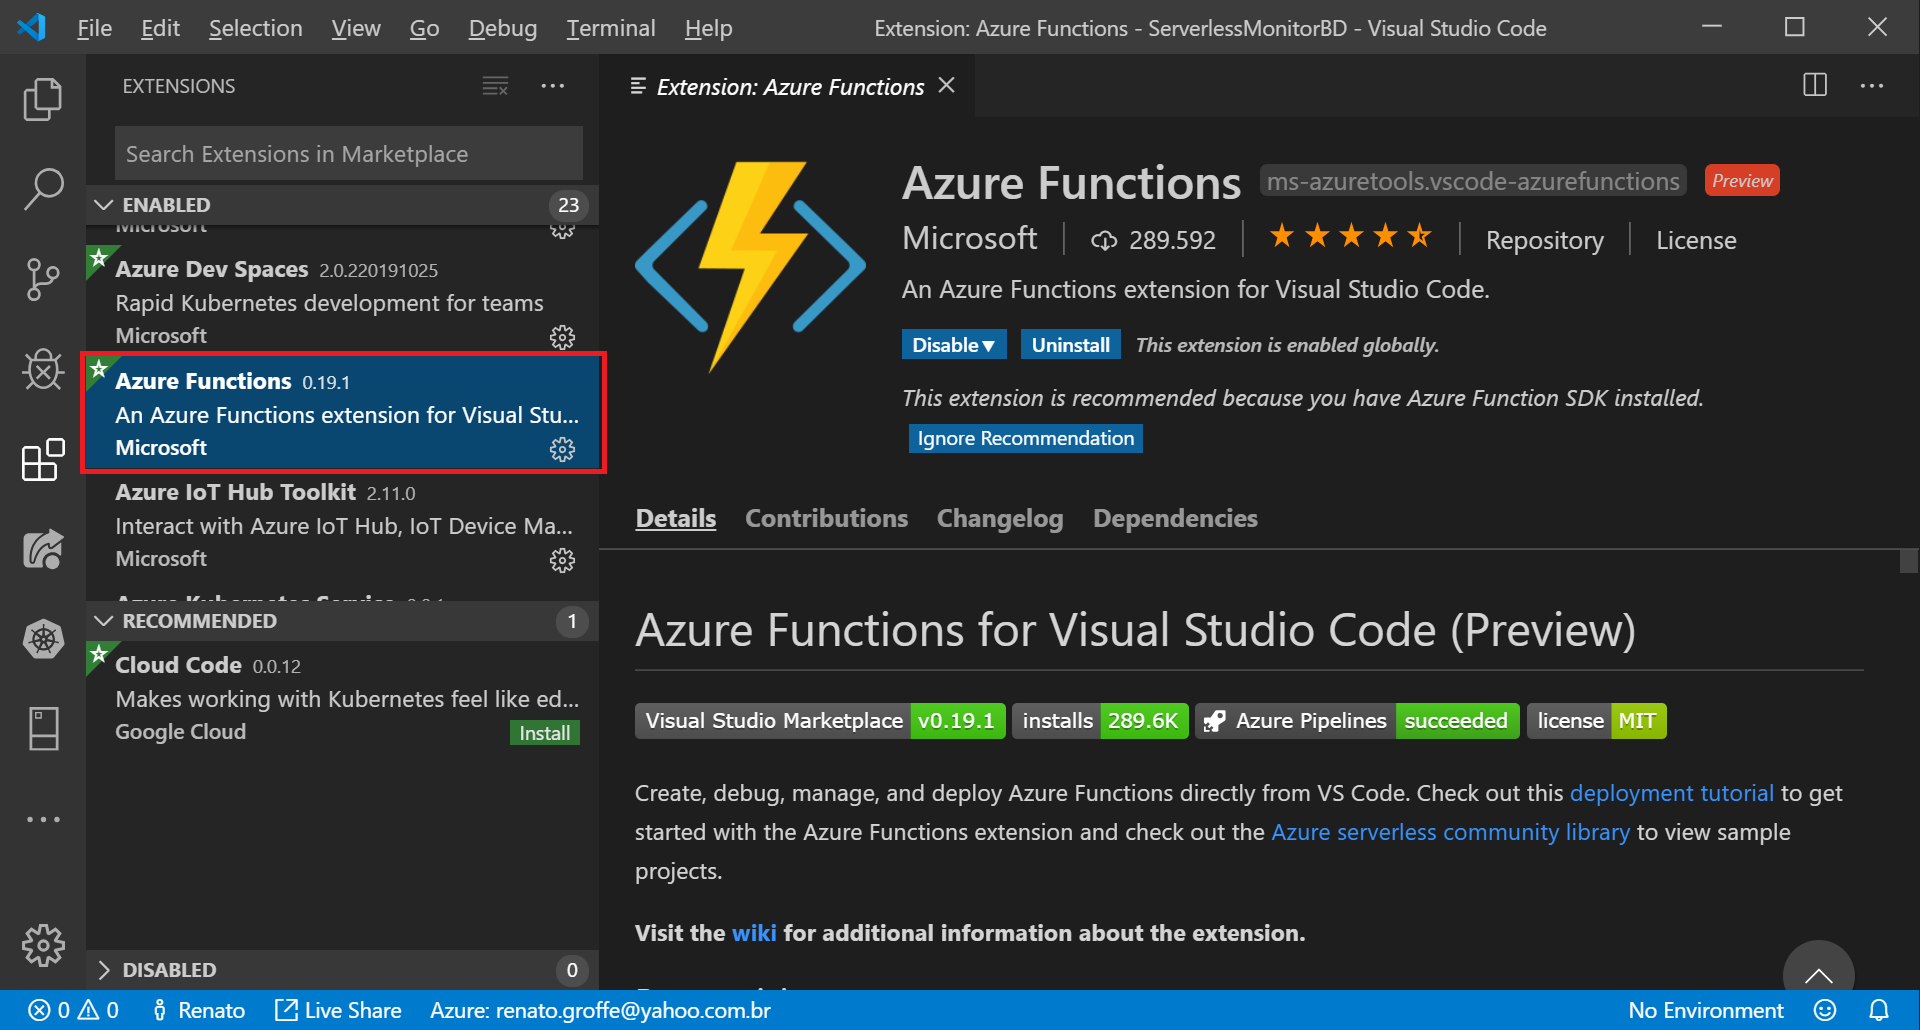The image size is (1920, 1030).
Task: Open the Source Control view
Action: 42,279
